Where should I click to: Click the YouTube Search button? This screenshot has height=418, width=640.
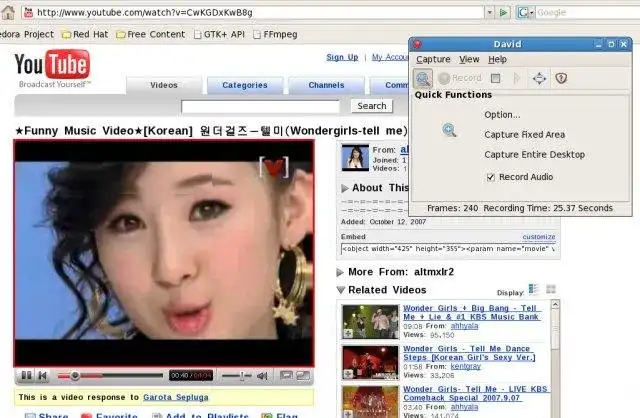pyautogui.click(x=372, y=106)
